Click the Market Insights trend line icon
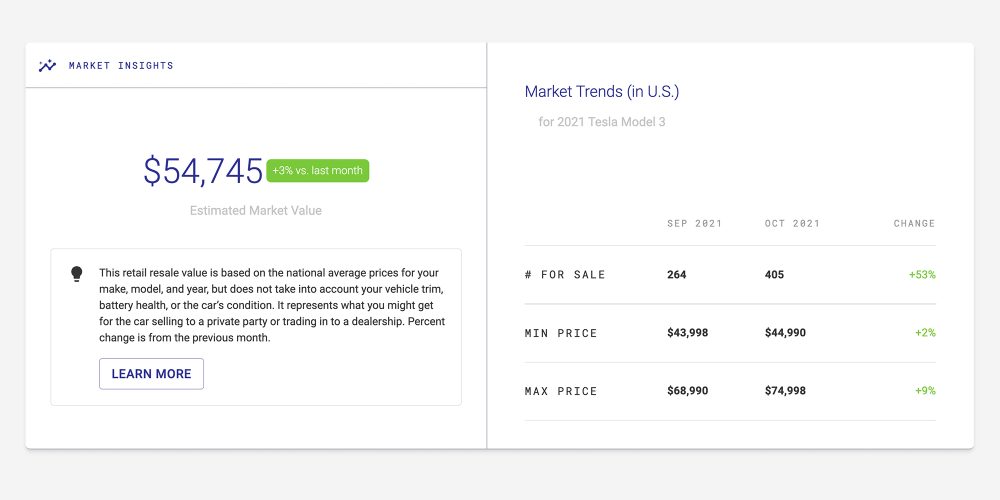 tap(47, 66)
